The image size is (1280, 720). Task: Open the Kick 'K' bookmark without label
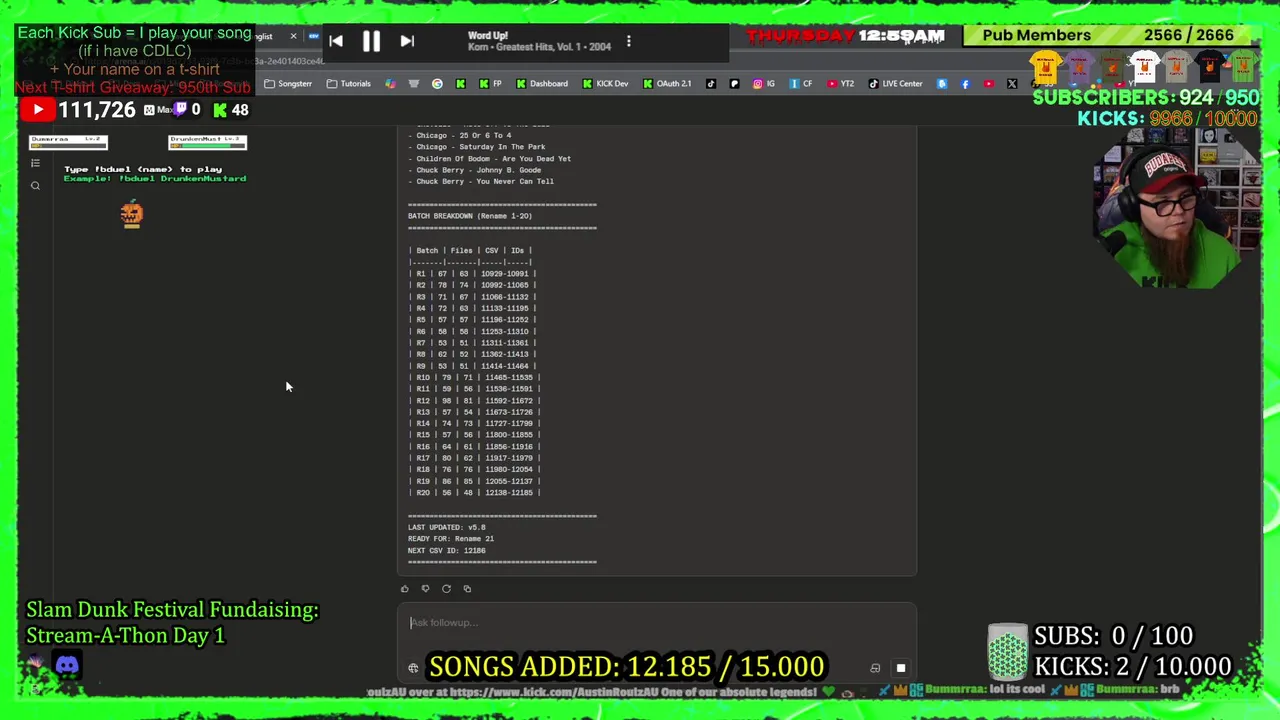coord(460,84)
